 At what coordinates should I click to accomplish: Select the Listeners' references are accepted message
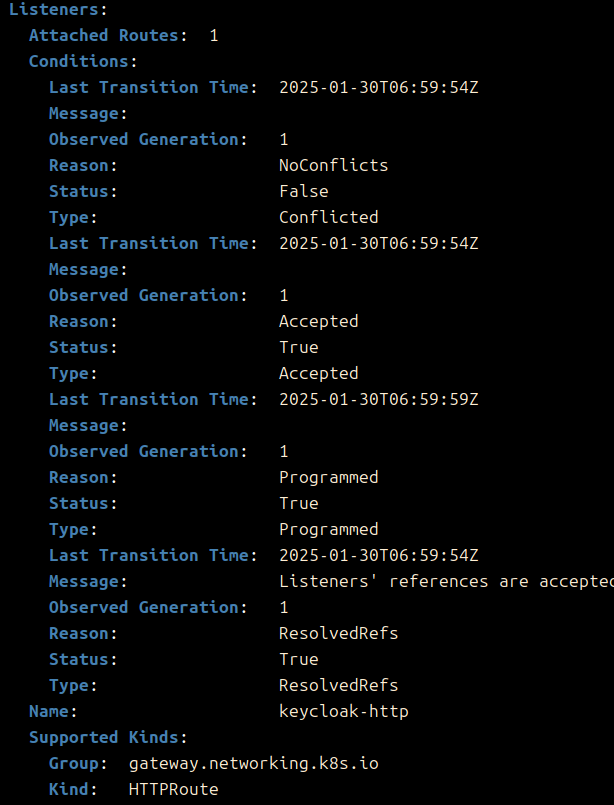click(445, 581)
